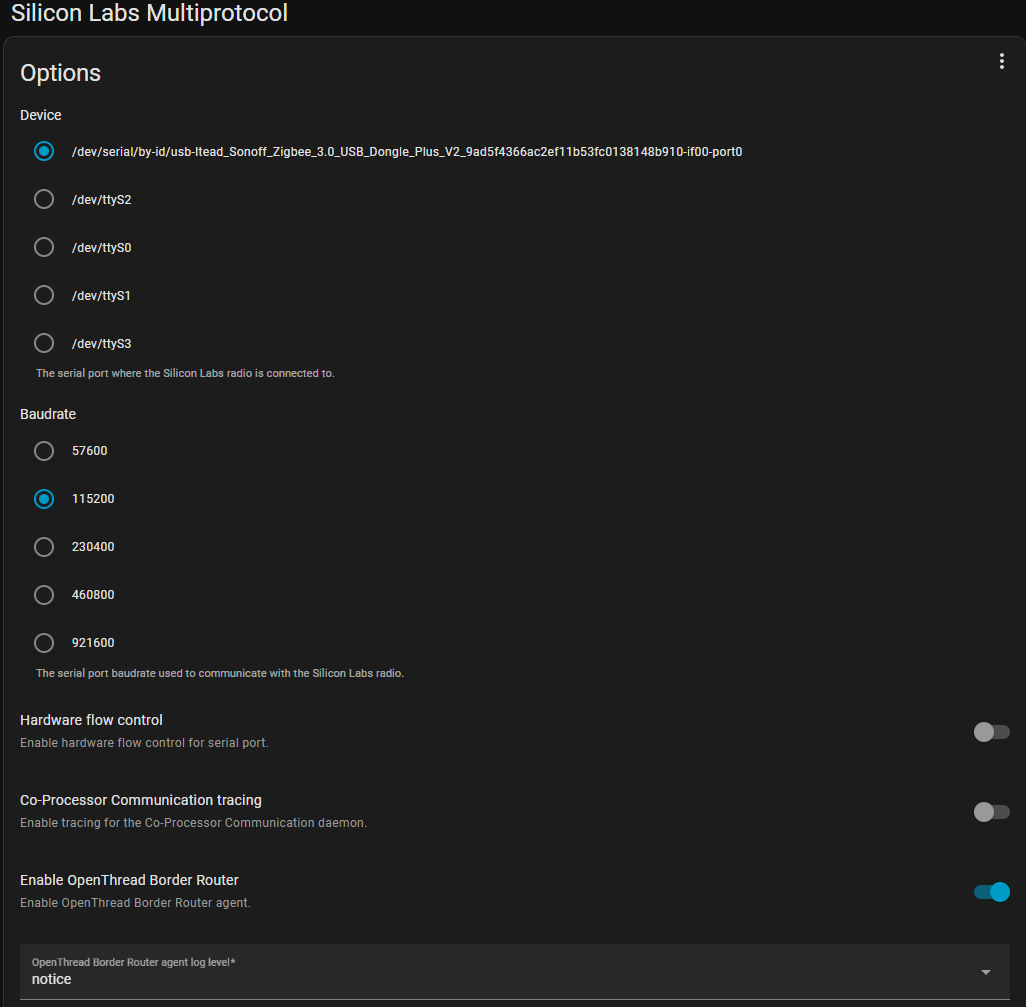
Task: Click the Device section label
Action: pos(41,115)
